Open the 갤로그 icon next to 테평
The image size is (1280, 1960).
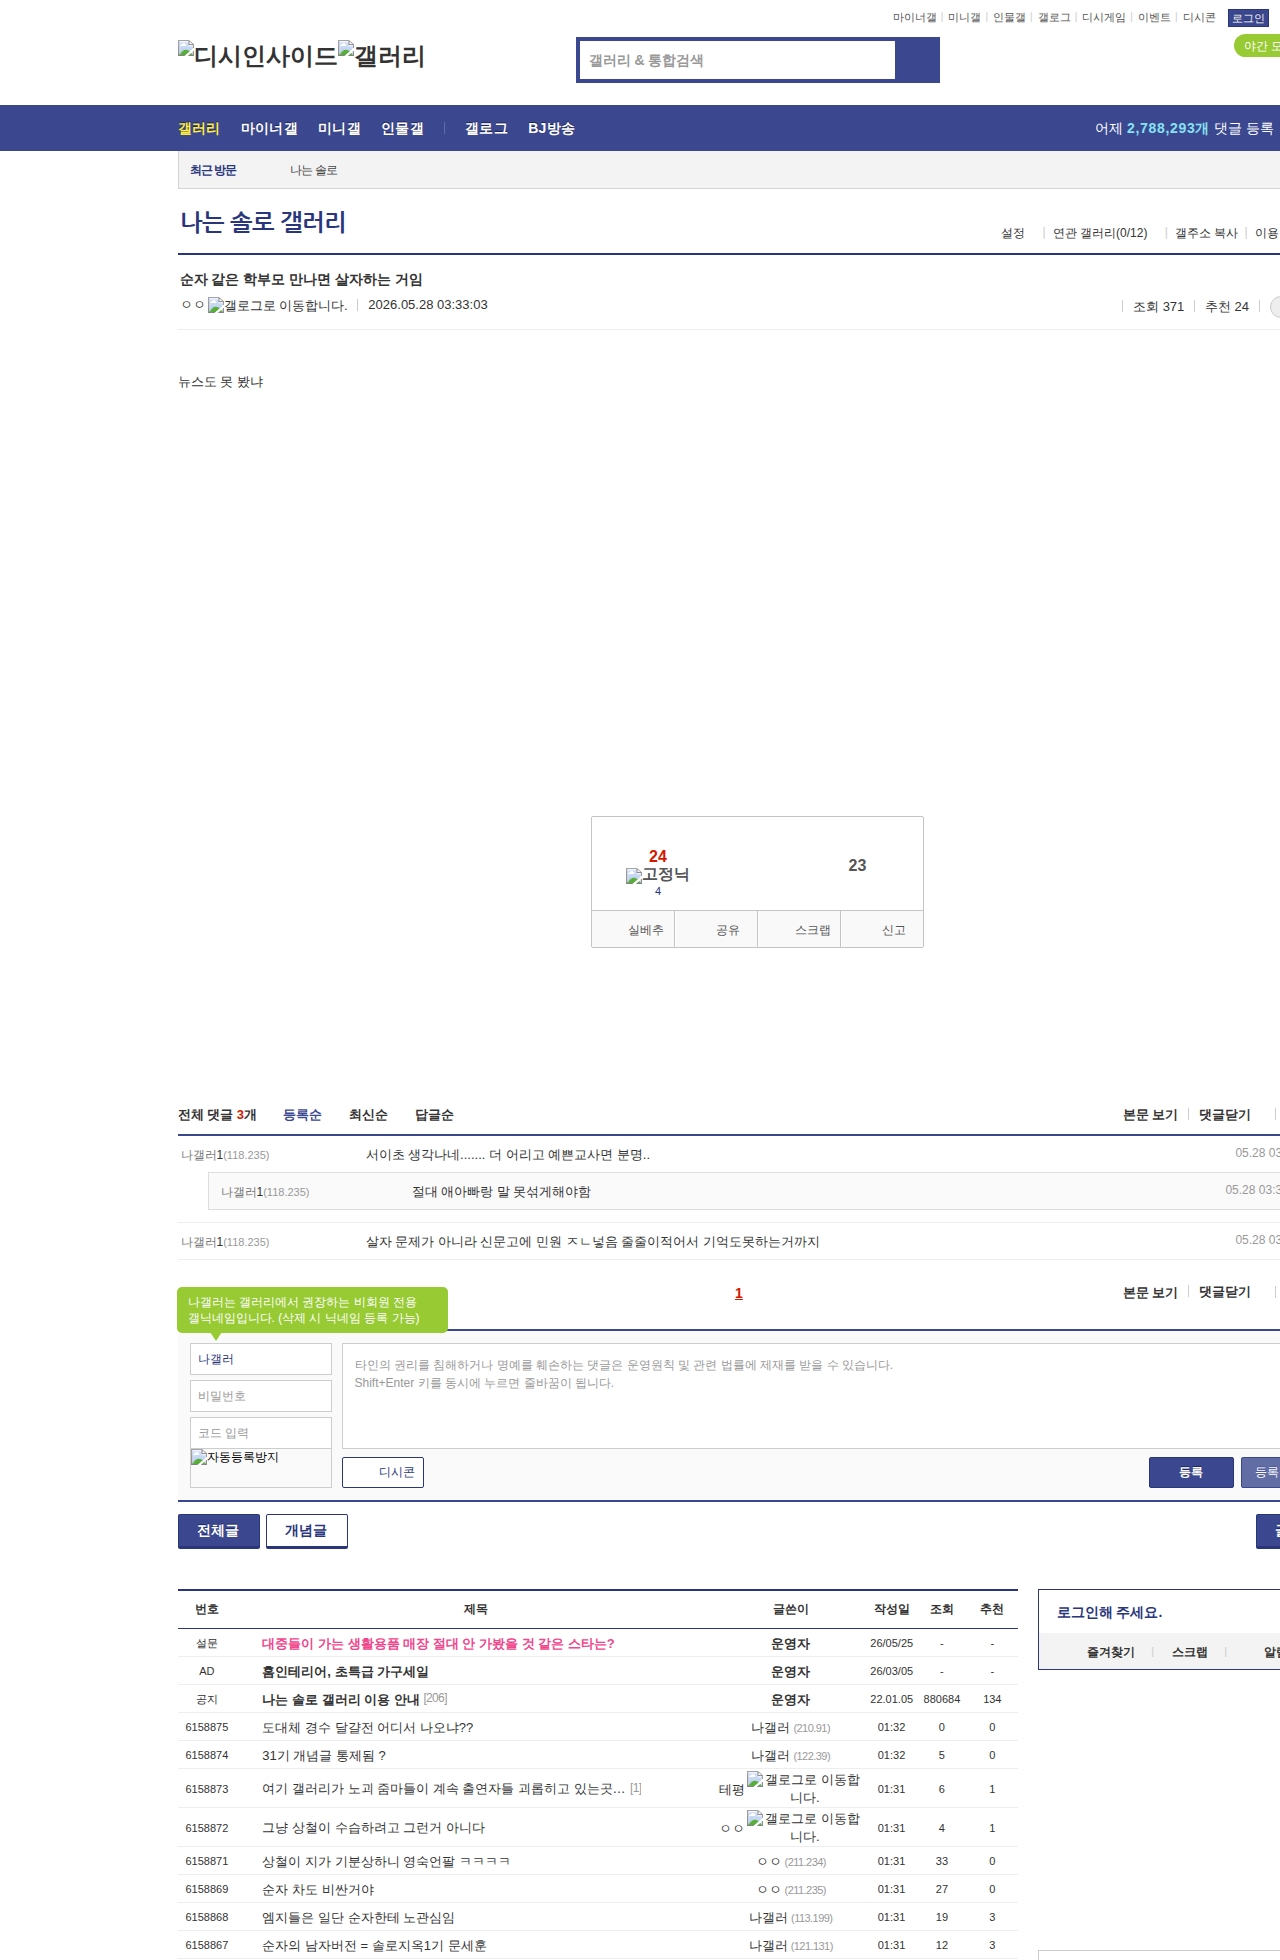804,1788
